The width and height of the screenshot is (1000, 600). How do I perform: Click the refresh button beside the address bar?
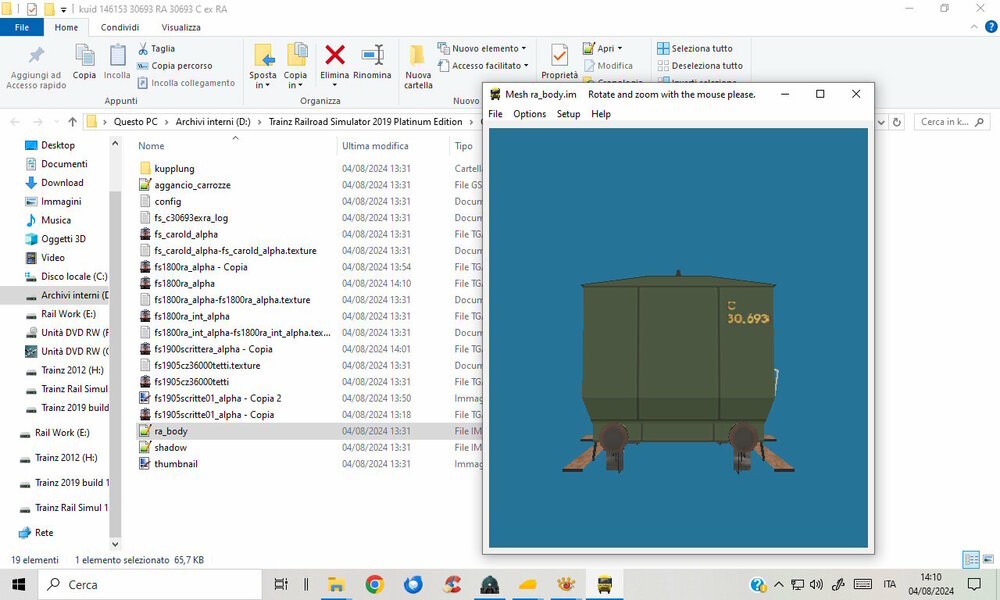click(897, 122)
